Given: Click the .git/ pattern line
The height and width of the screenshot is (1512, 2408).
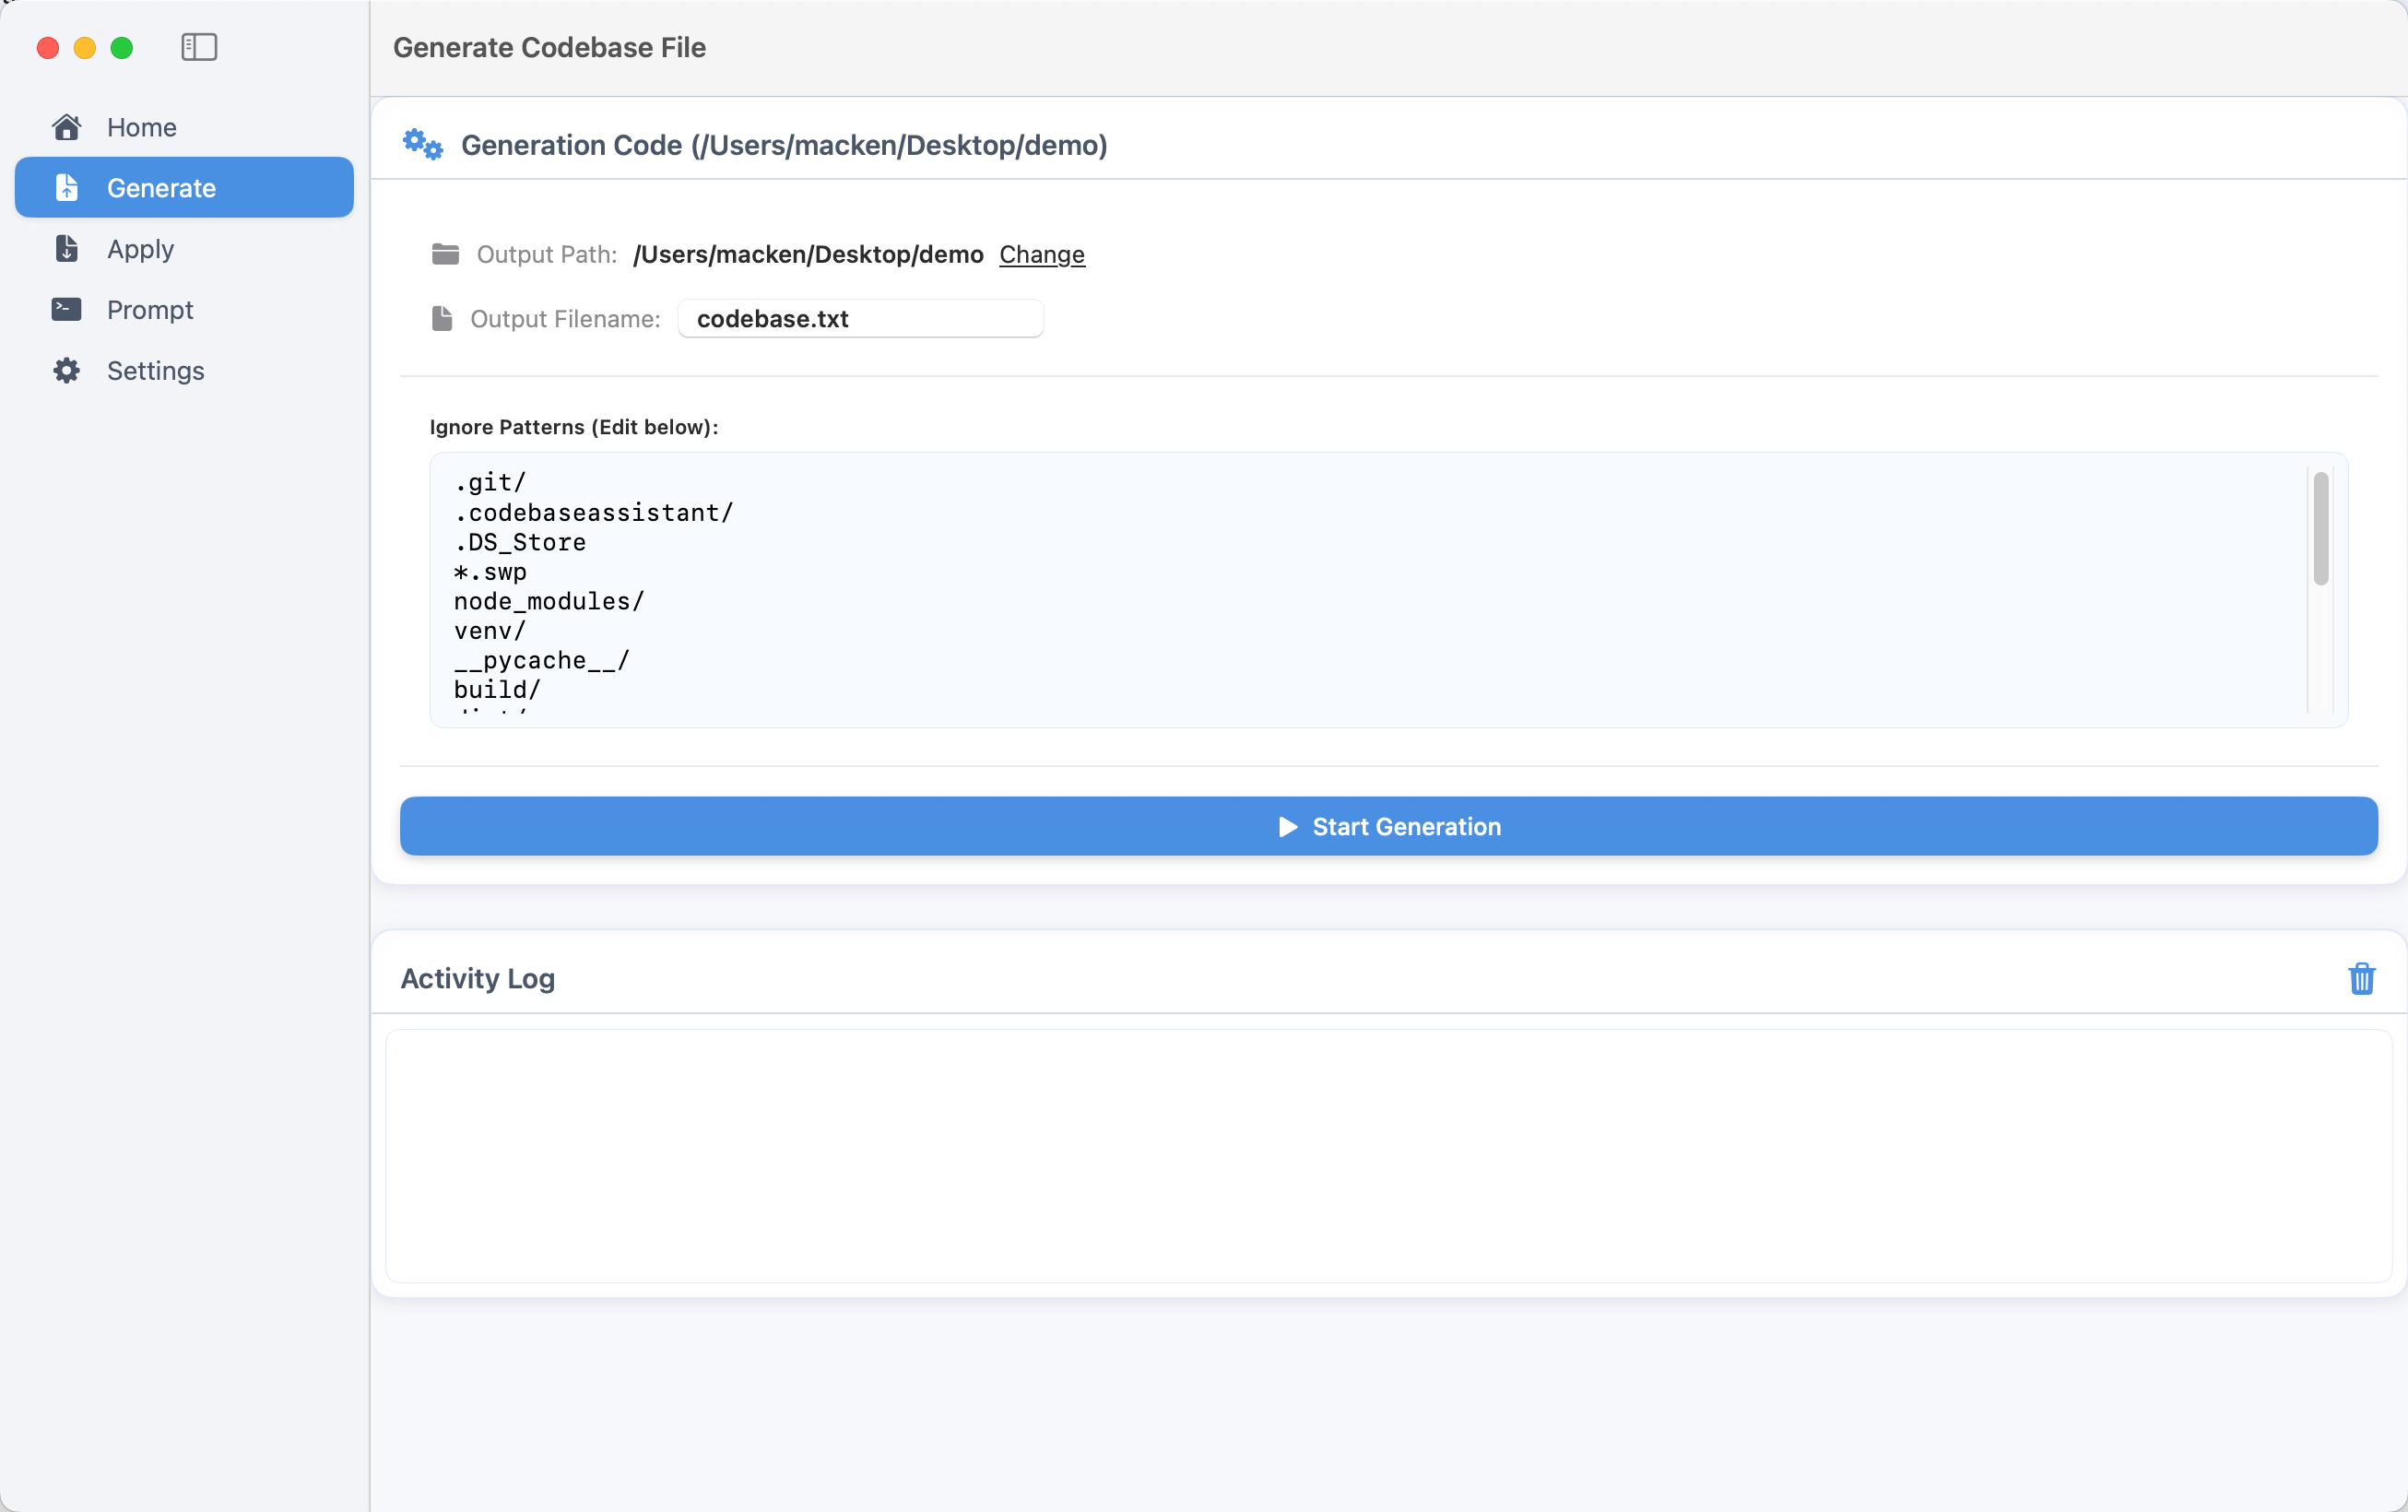Looking at the screenshot, I should [x=490, y=483].
